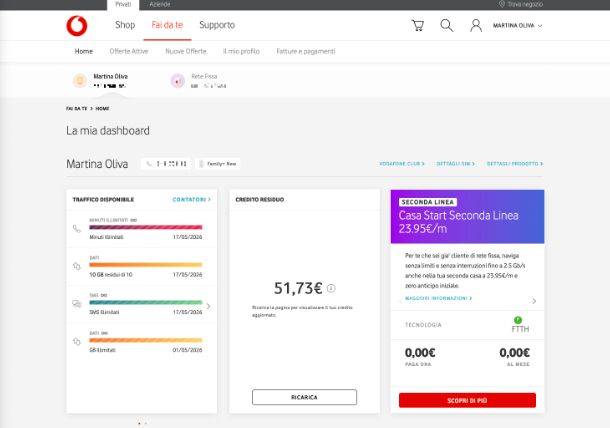This screenshot has width=610, height=428.
Task: Click the 01/05/2026 expiry date
Action: point(187,350)
